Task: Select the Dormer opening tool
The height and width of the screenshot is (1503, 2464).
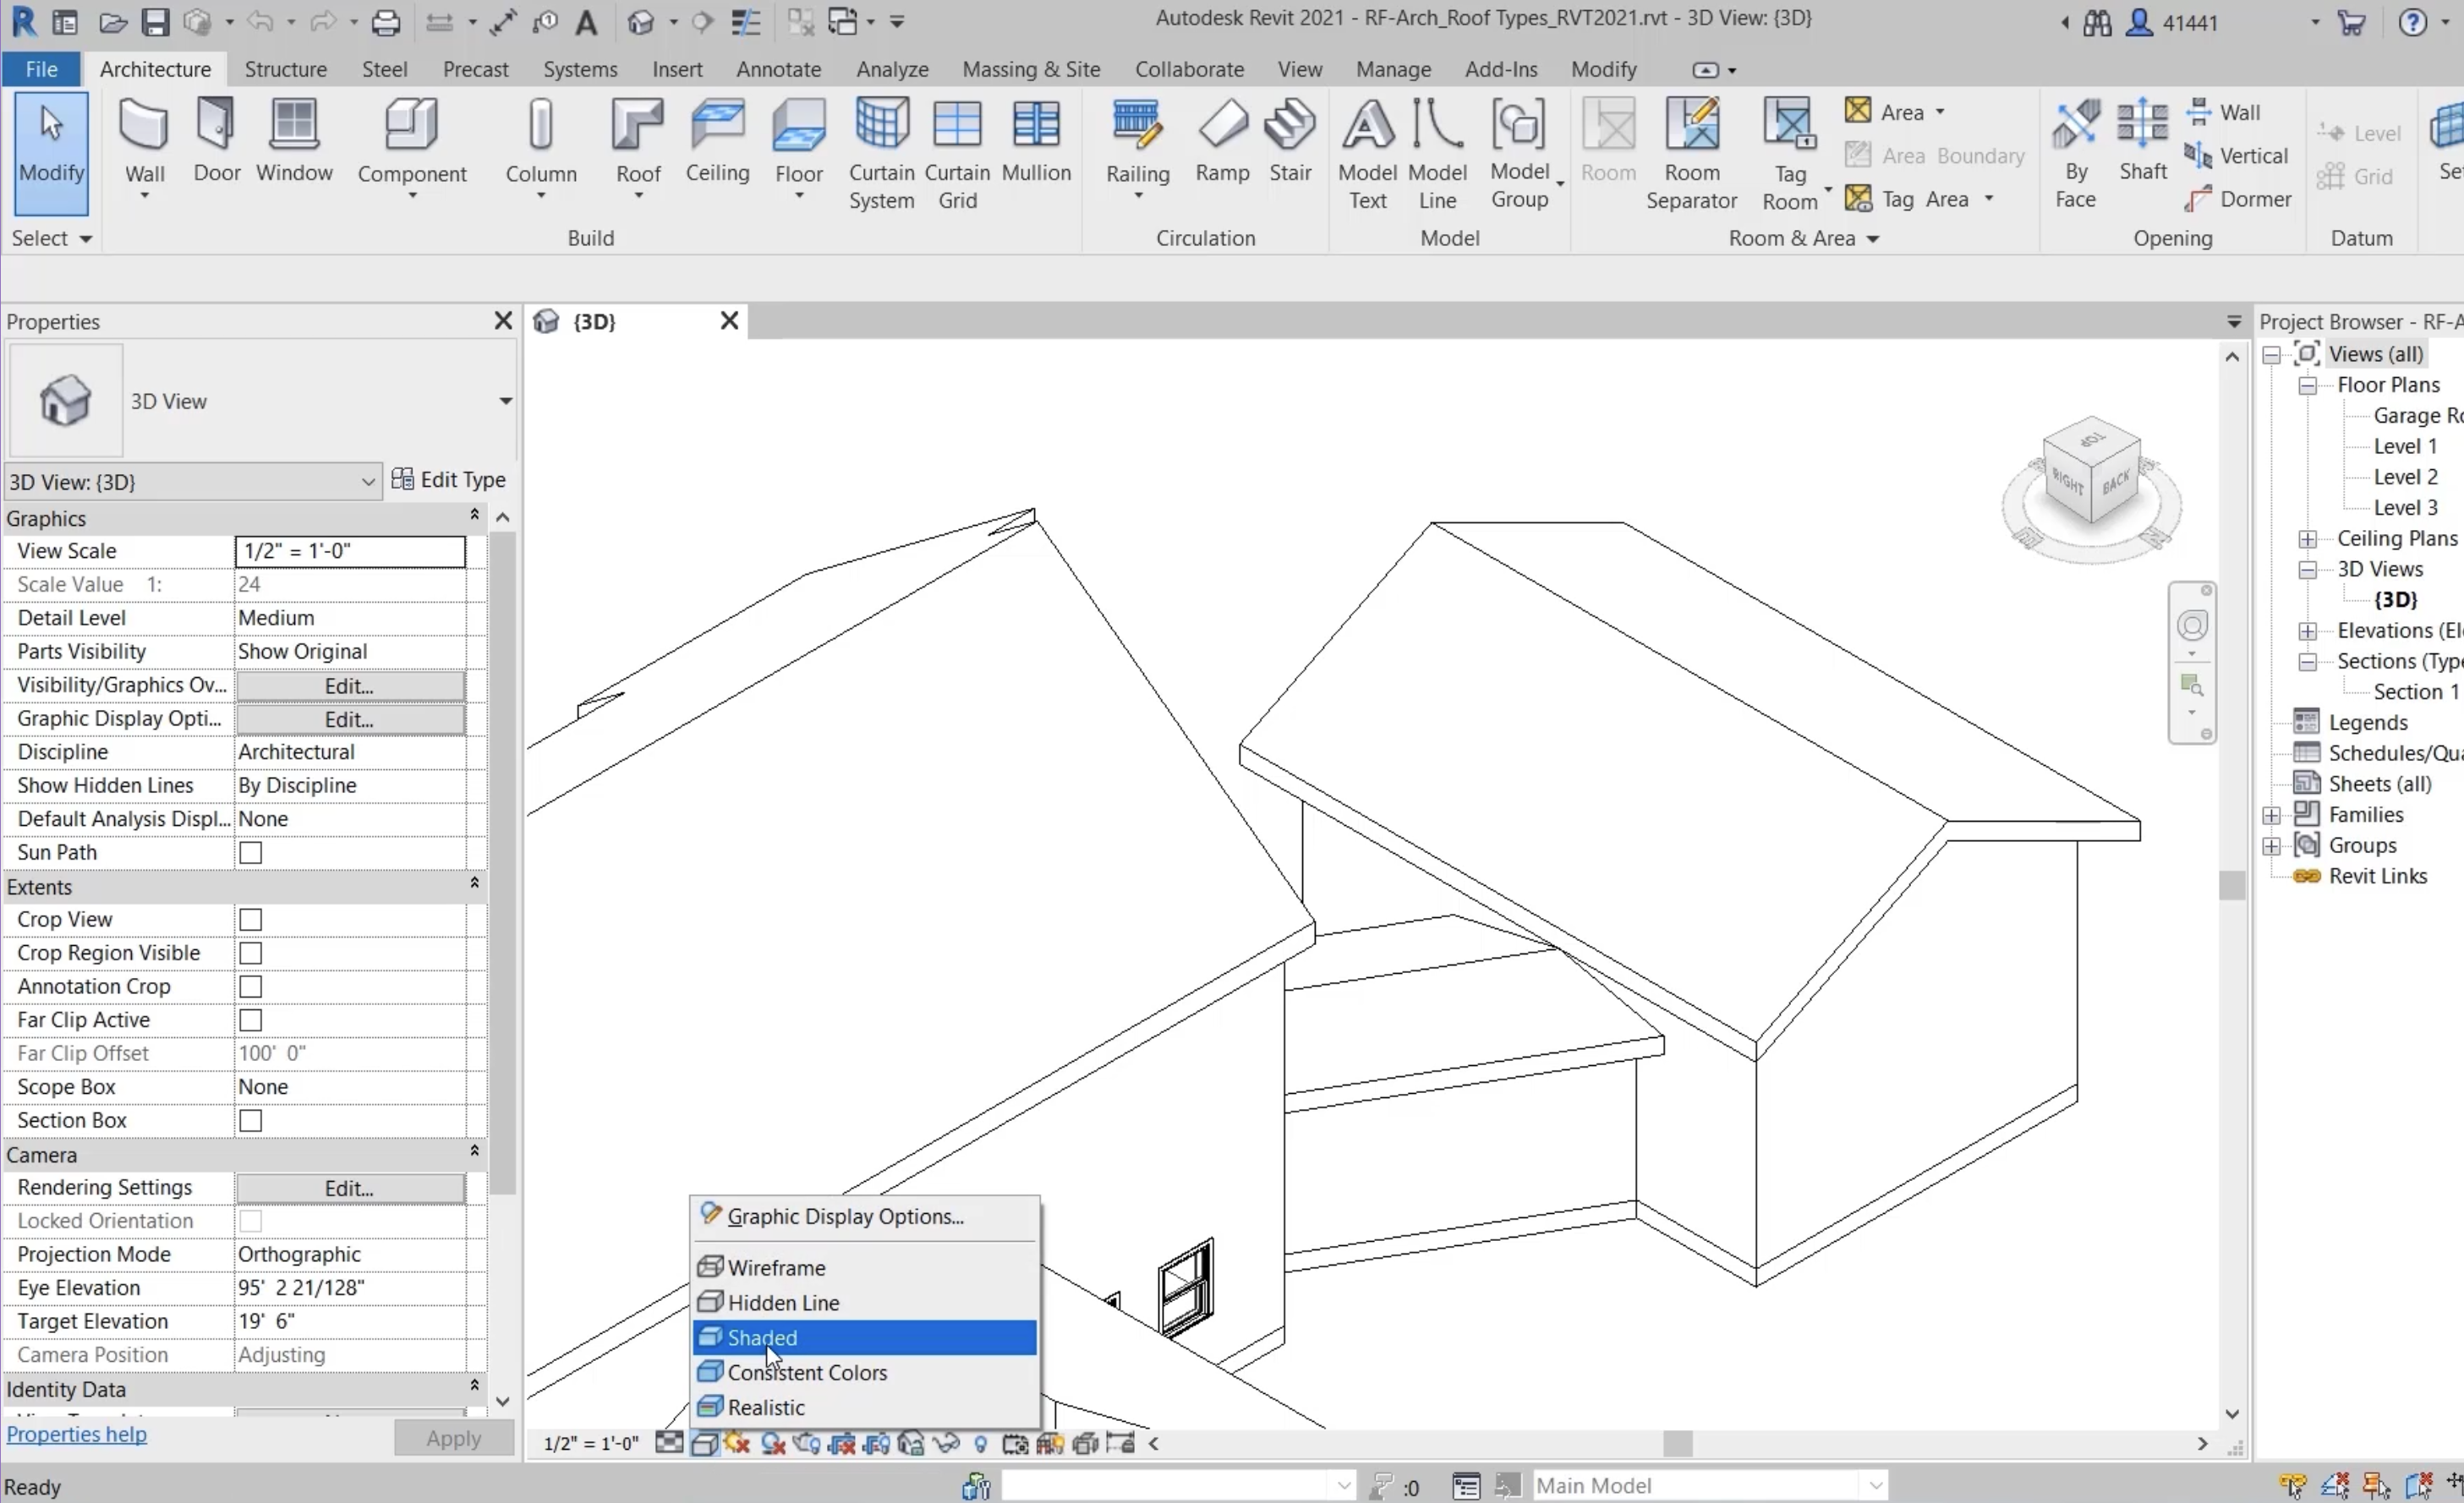Action: (x=2238, y=199)
